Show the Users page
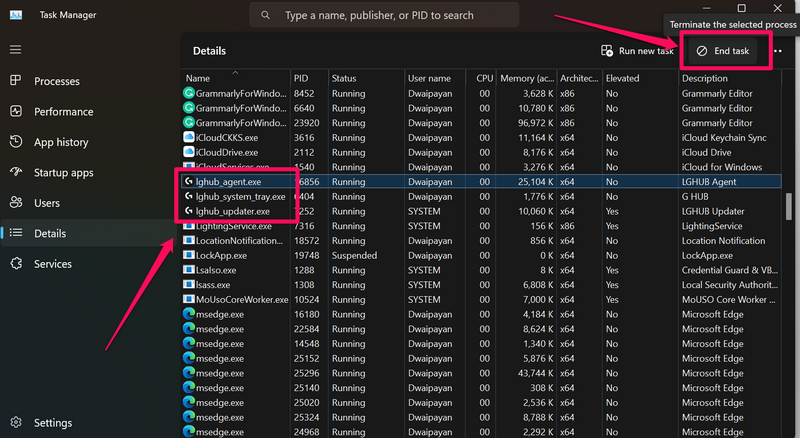This screenshot has width=800, height=438. [47, 203]
